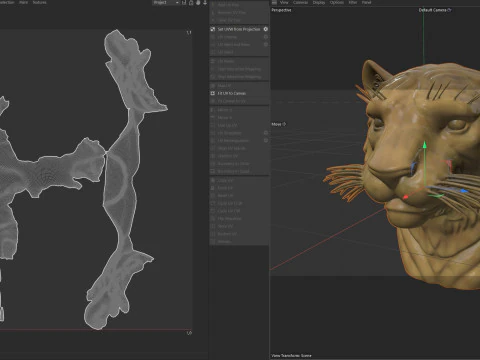This screenshot has width=480, height=360.
Task: Click the viewport hamburger menu icon
Action: [x=274, y=3]
